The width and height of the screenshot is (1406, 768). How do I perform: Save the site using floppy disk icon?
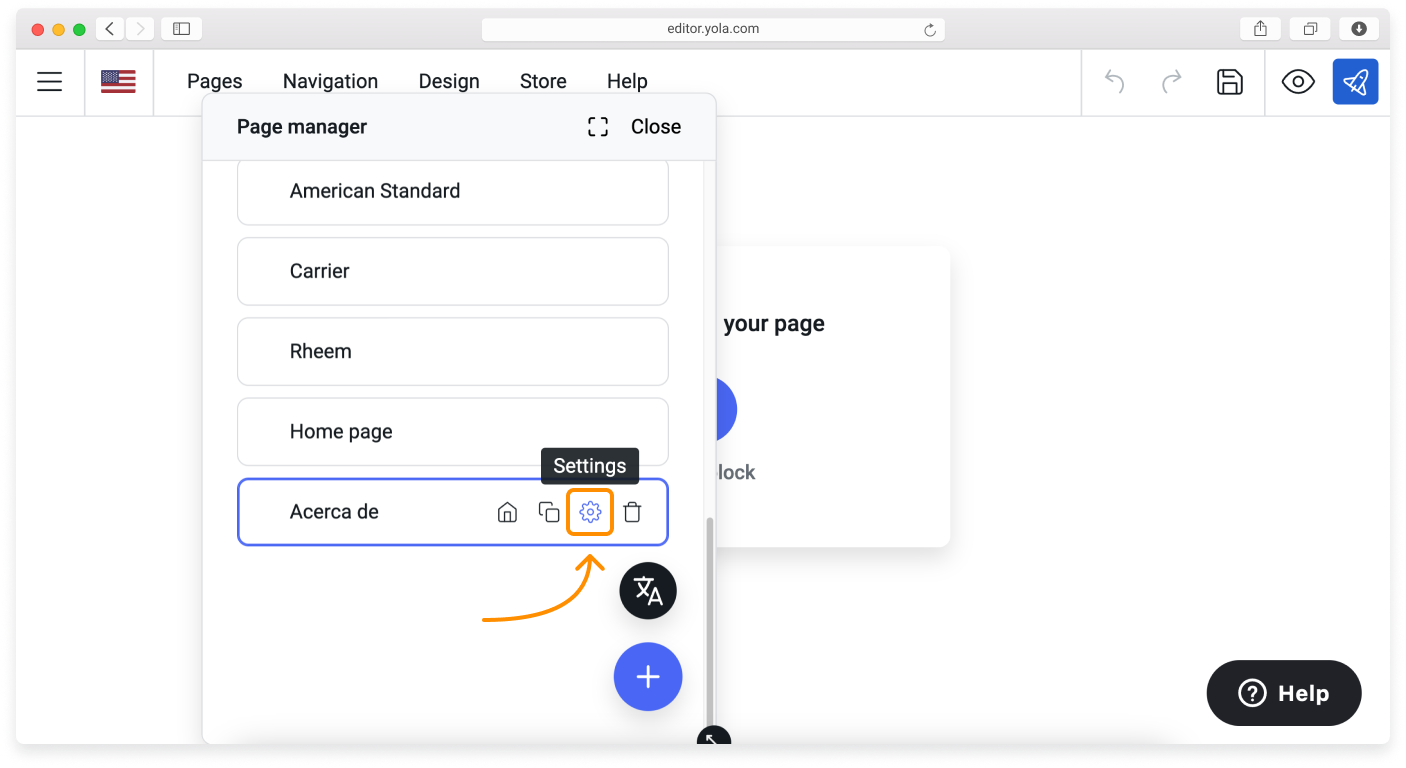(x=1229, y=82)
